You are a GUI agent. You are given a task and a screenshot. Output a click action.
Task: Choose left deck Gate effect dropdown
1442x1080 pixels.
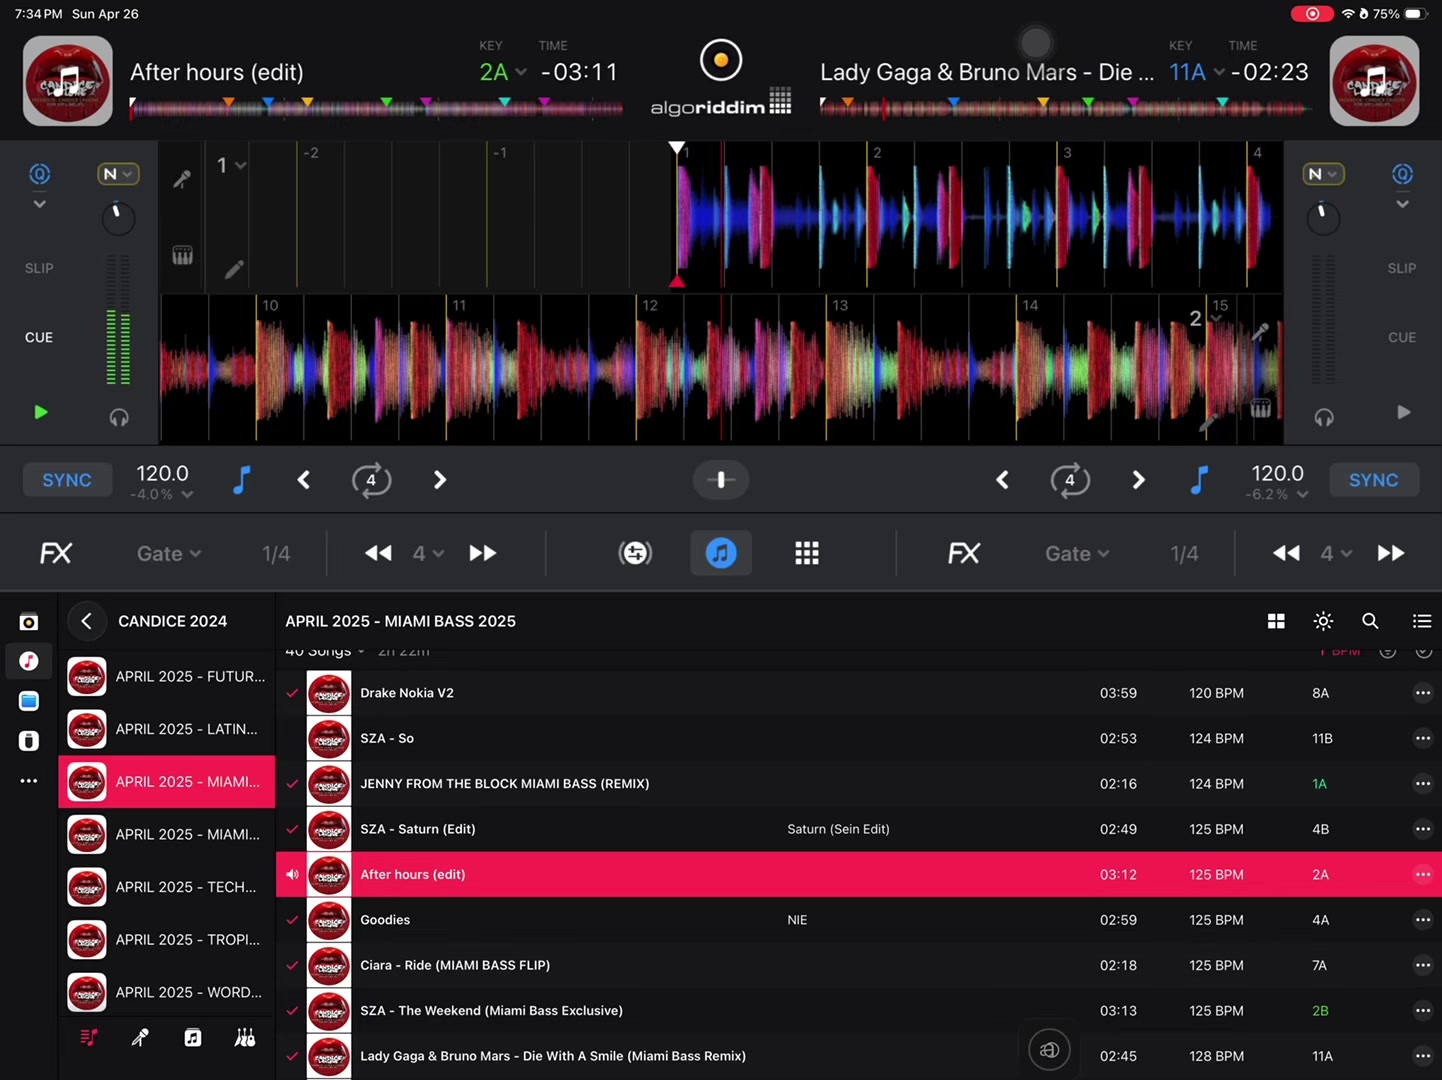tap(169, 554)
